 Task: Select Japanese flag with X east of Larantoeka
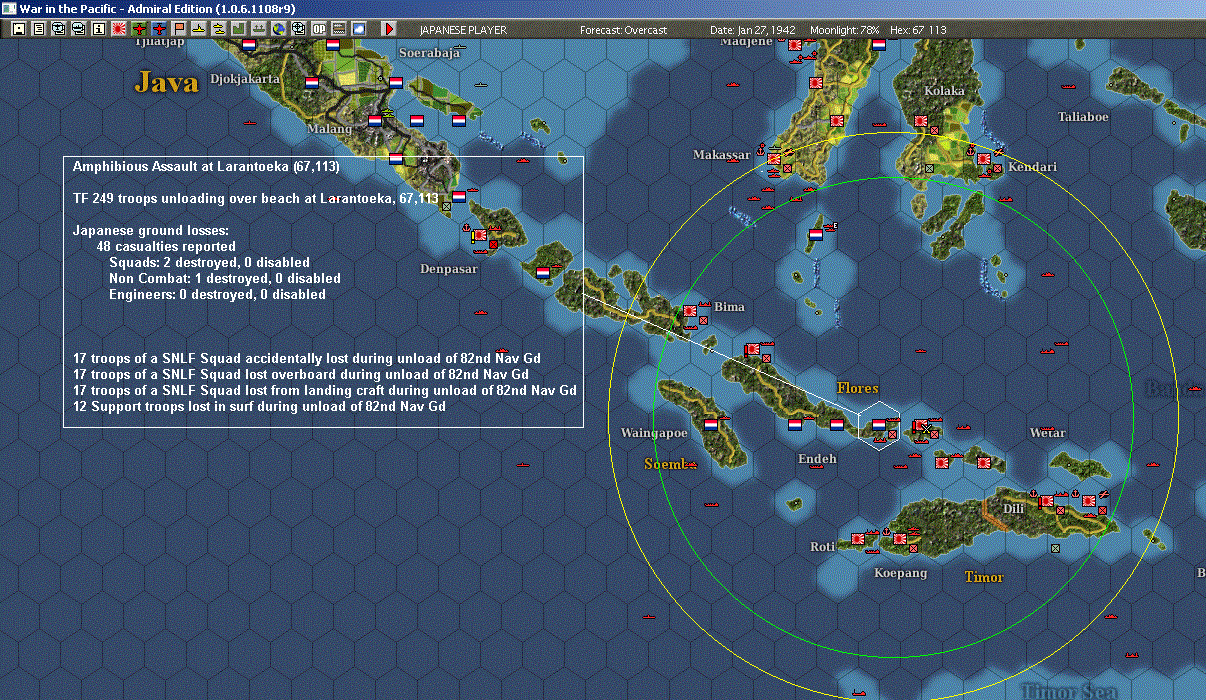point(920,425)
